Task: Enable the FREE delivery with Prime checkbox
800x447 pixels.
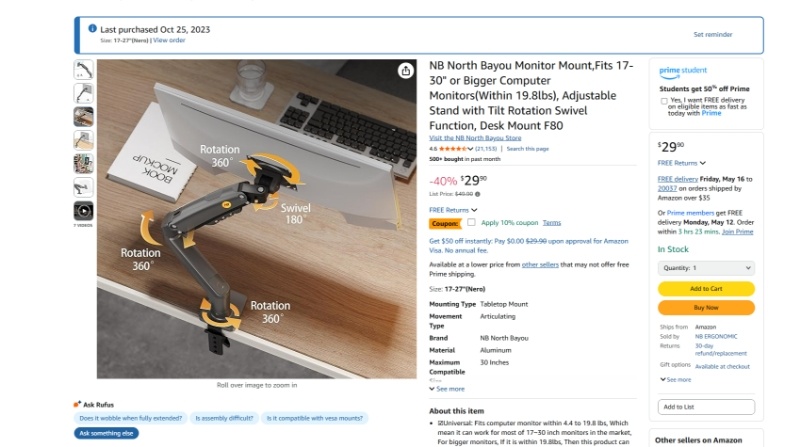Action: coord(664,101)
